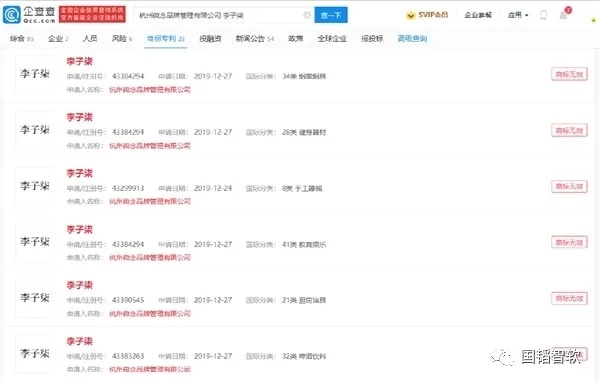The width and height of the screenshot is (600, 383).
Task: Click the 商标无效 badge in 28类 row
Action: (x=569, y=130)
